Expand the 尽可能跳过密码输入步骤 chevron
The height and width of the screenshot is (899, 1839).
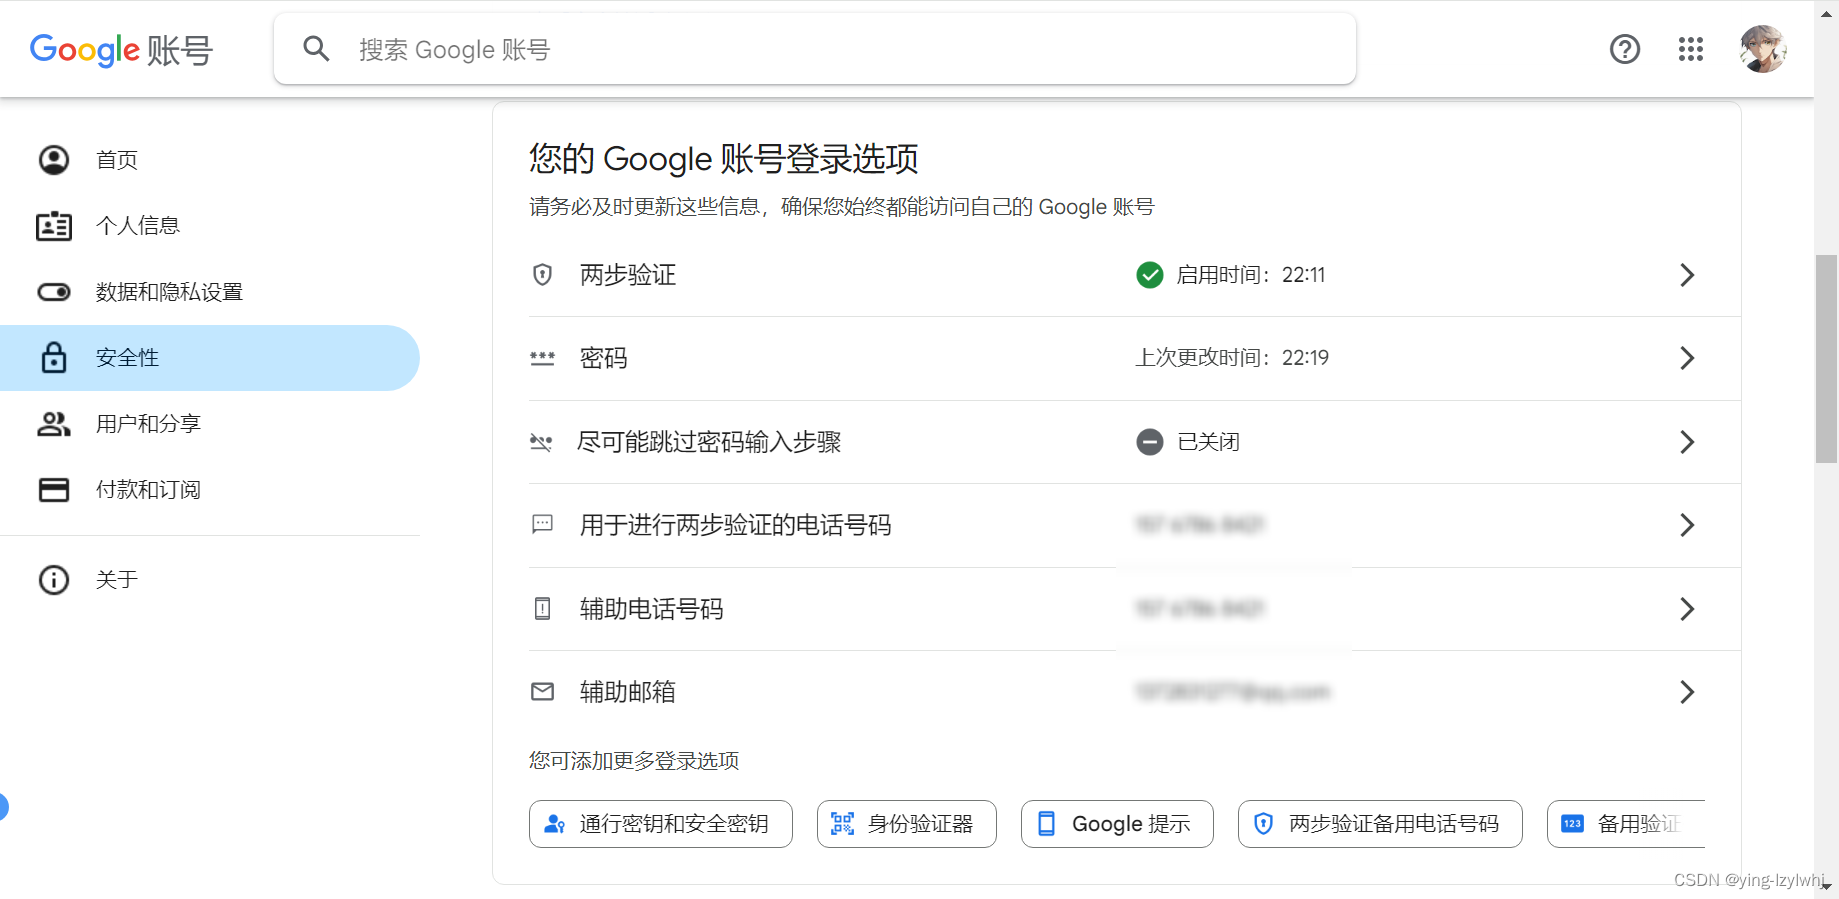pos(1687,442)
